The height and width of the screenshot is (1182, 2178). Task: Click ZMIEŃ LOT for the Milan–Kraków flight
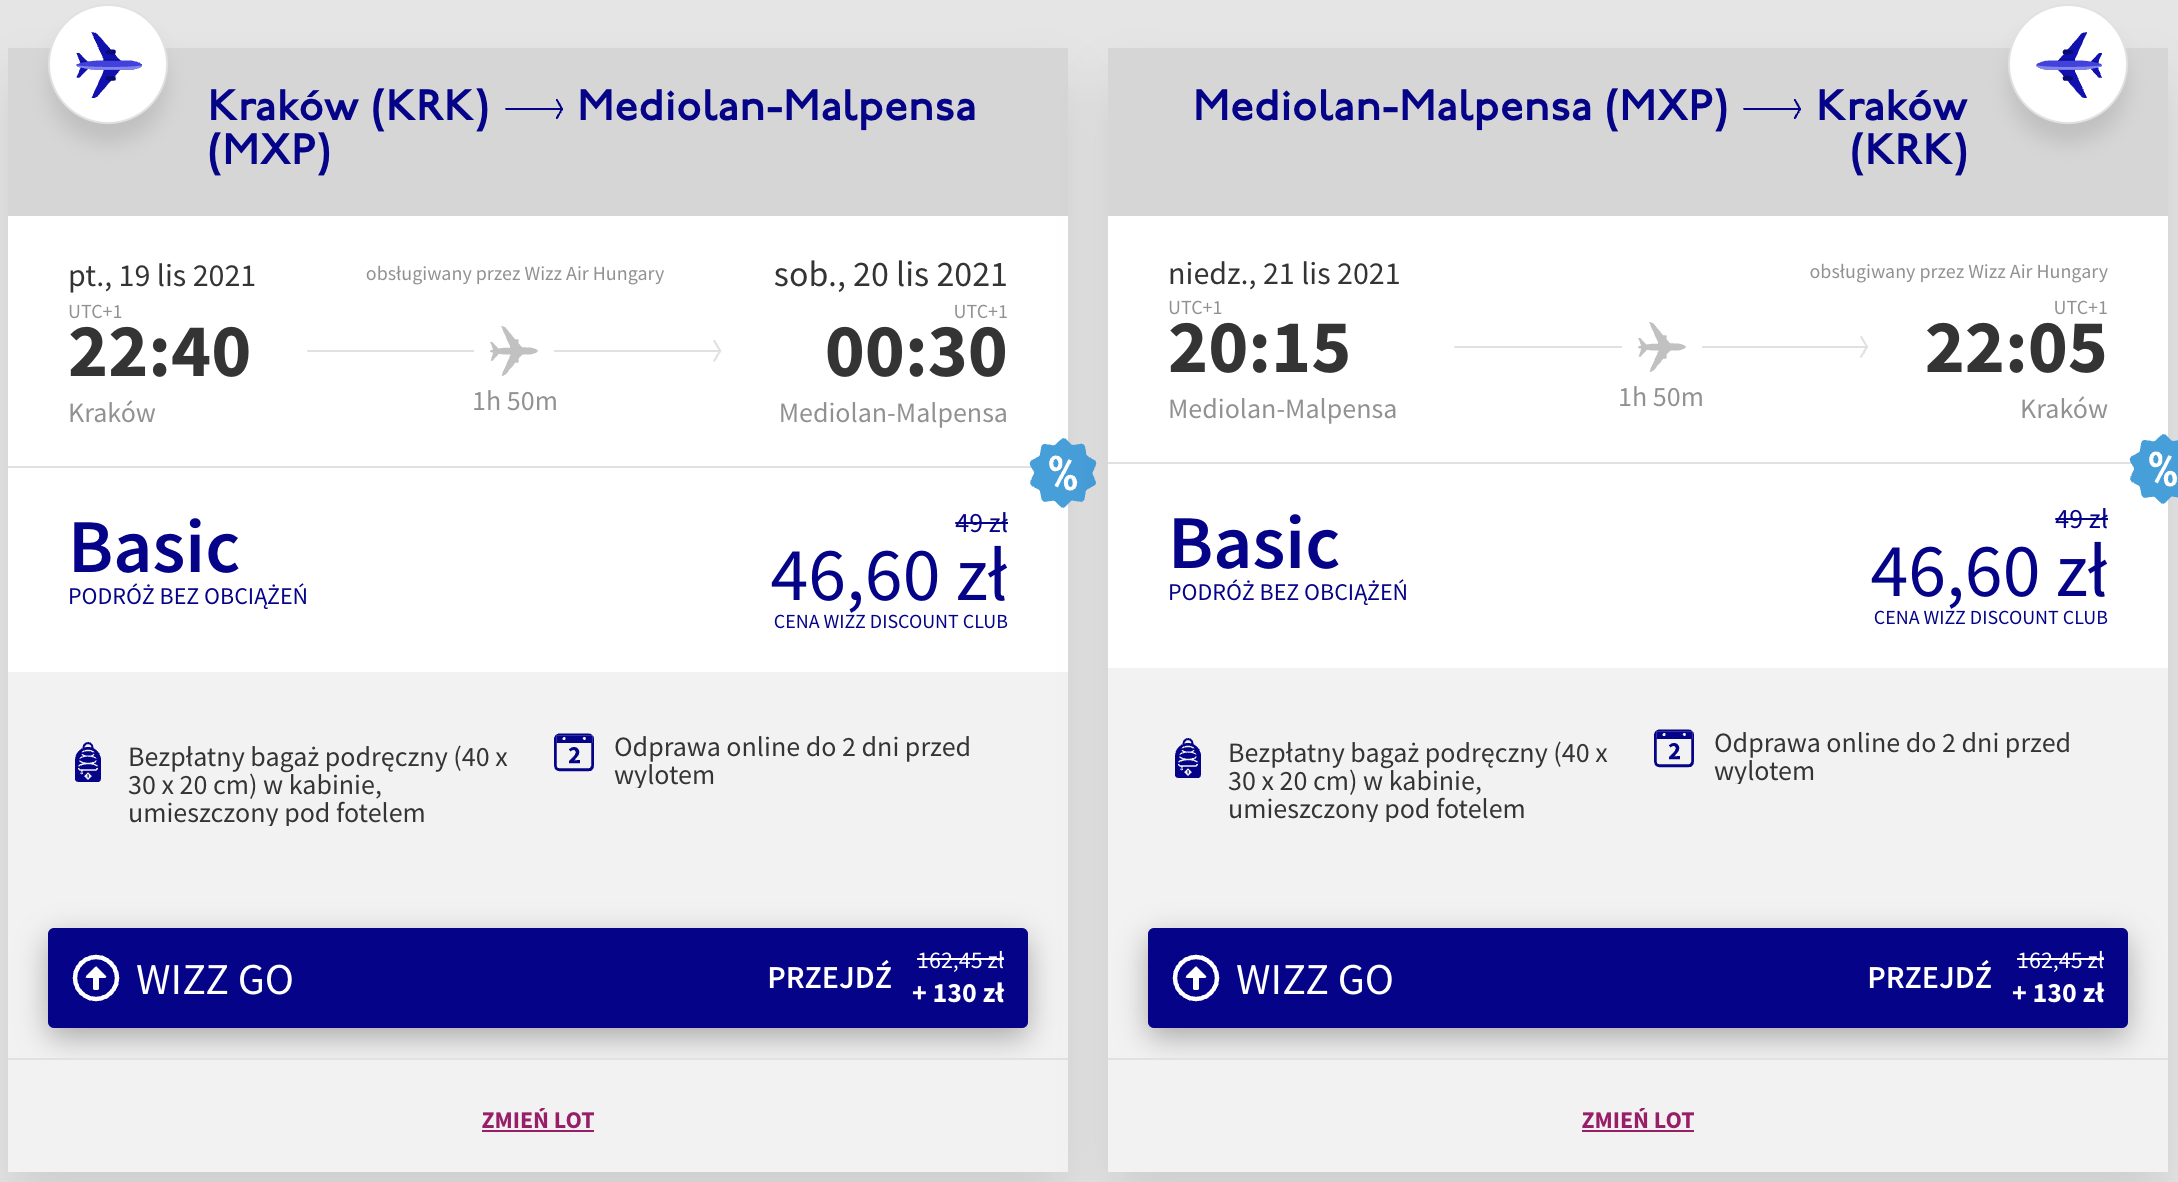(x=1638, y=1120)
